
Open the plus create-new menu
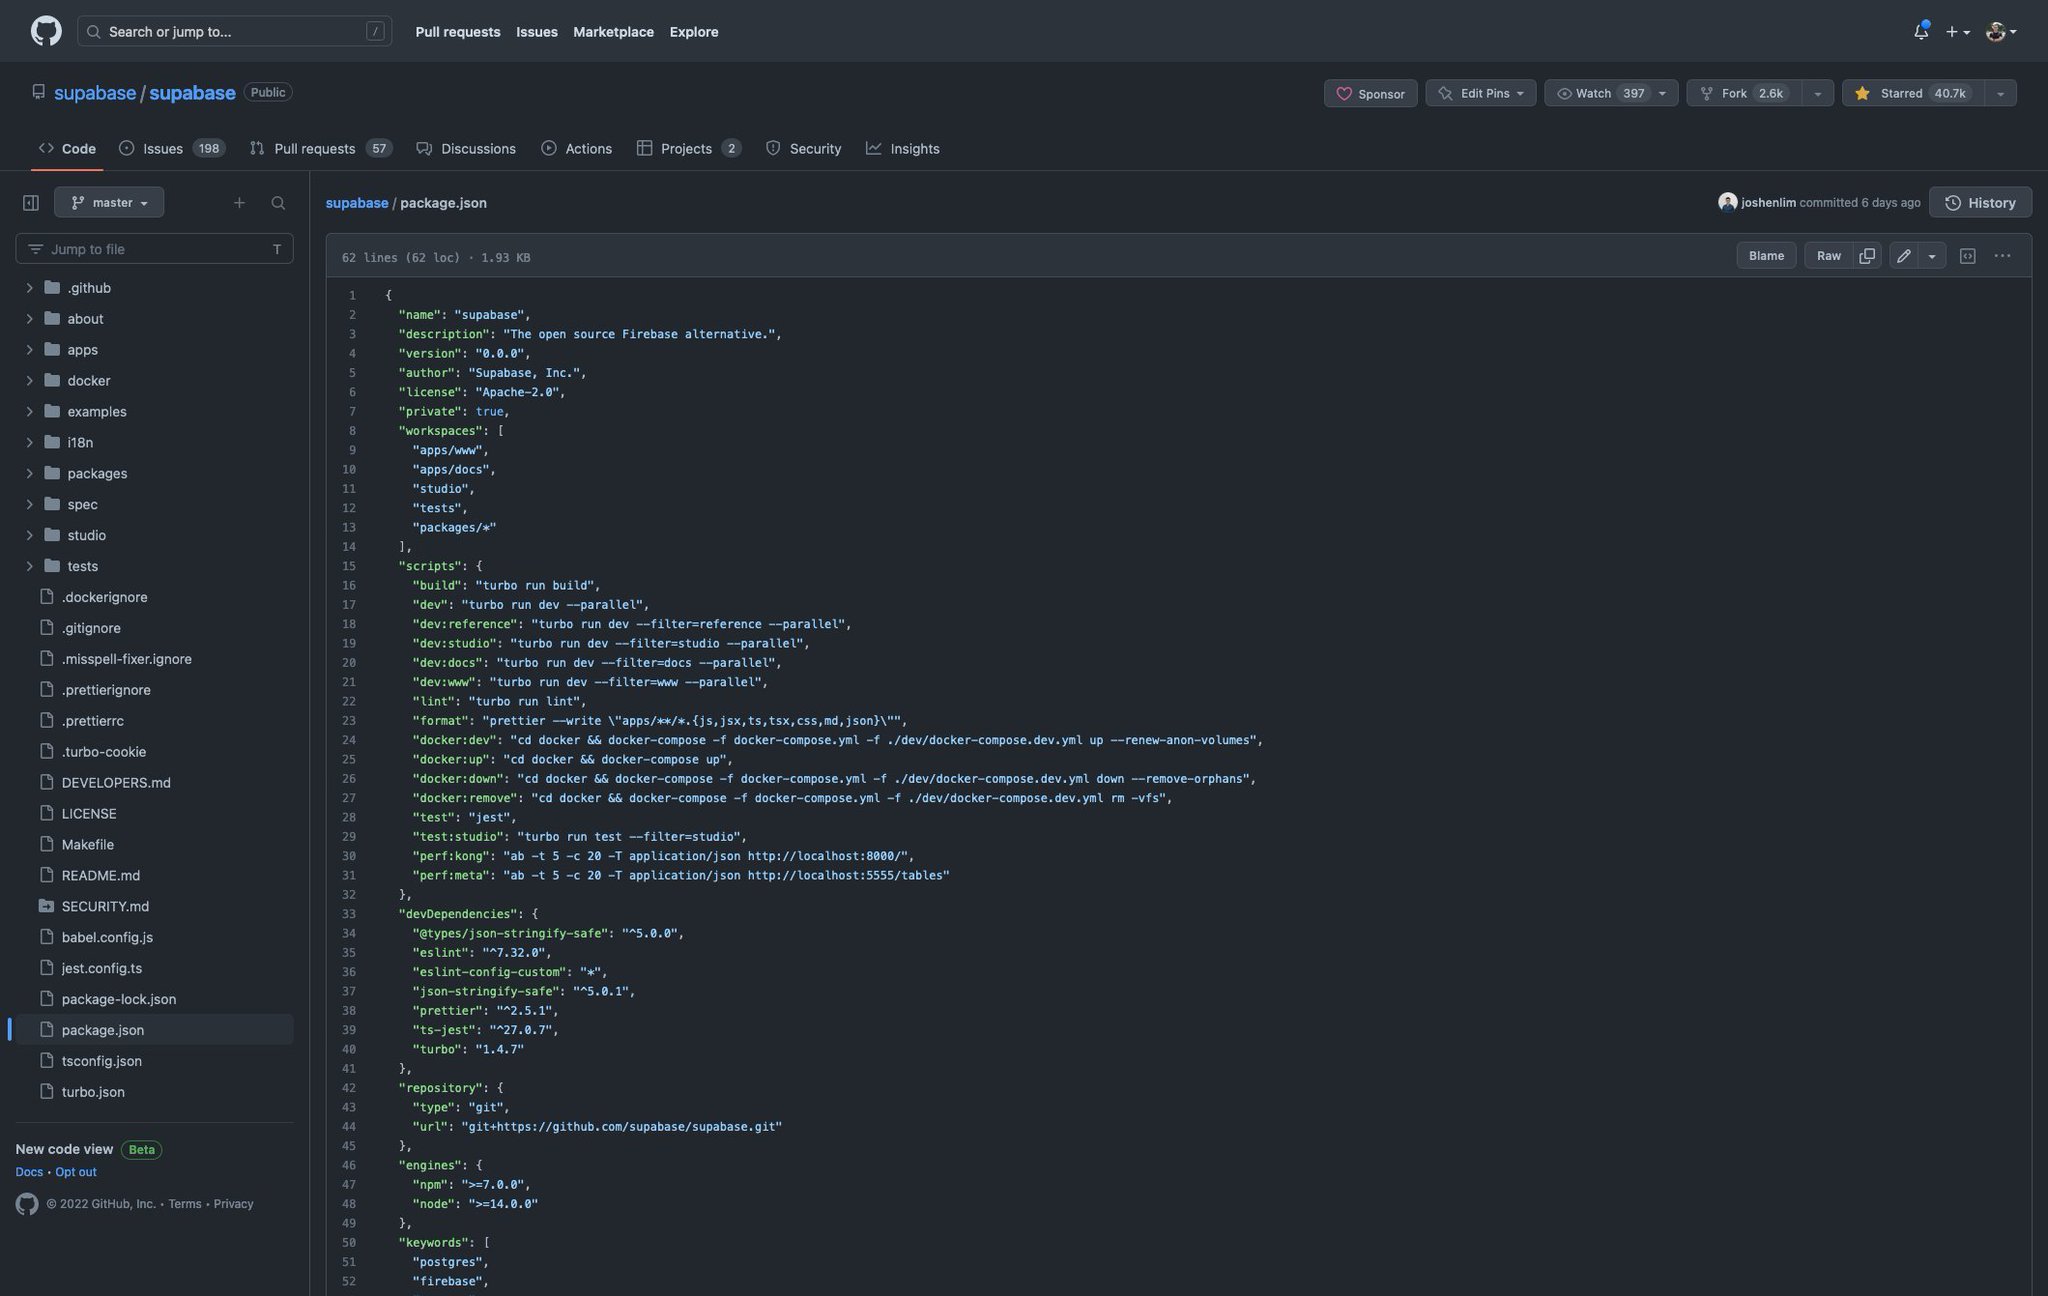coord(1957,31)
